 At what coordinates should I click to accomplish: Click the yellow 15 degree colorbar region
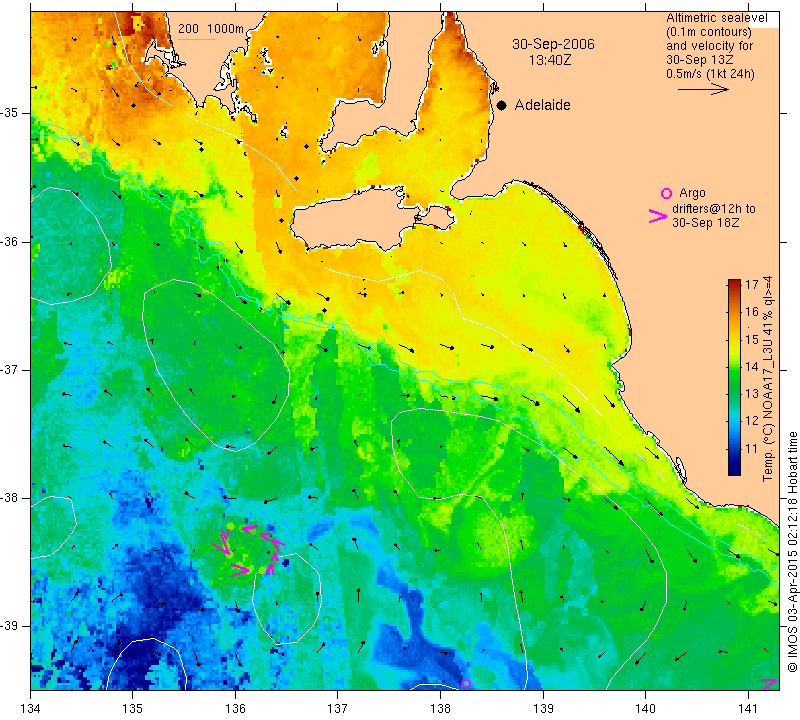pos(734,339)
